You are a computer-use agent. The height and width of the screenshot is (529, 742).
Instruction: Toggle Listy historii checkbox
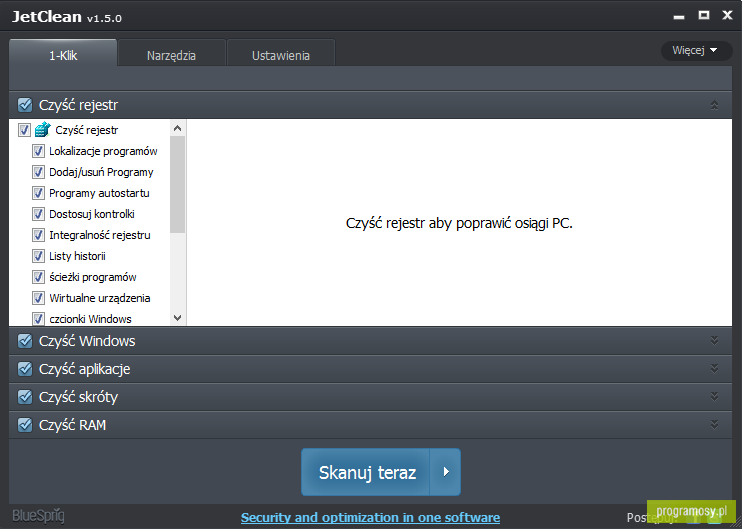pyautogui.click(x=38, y=256)
